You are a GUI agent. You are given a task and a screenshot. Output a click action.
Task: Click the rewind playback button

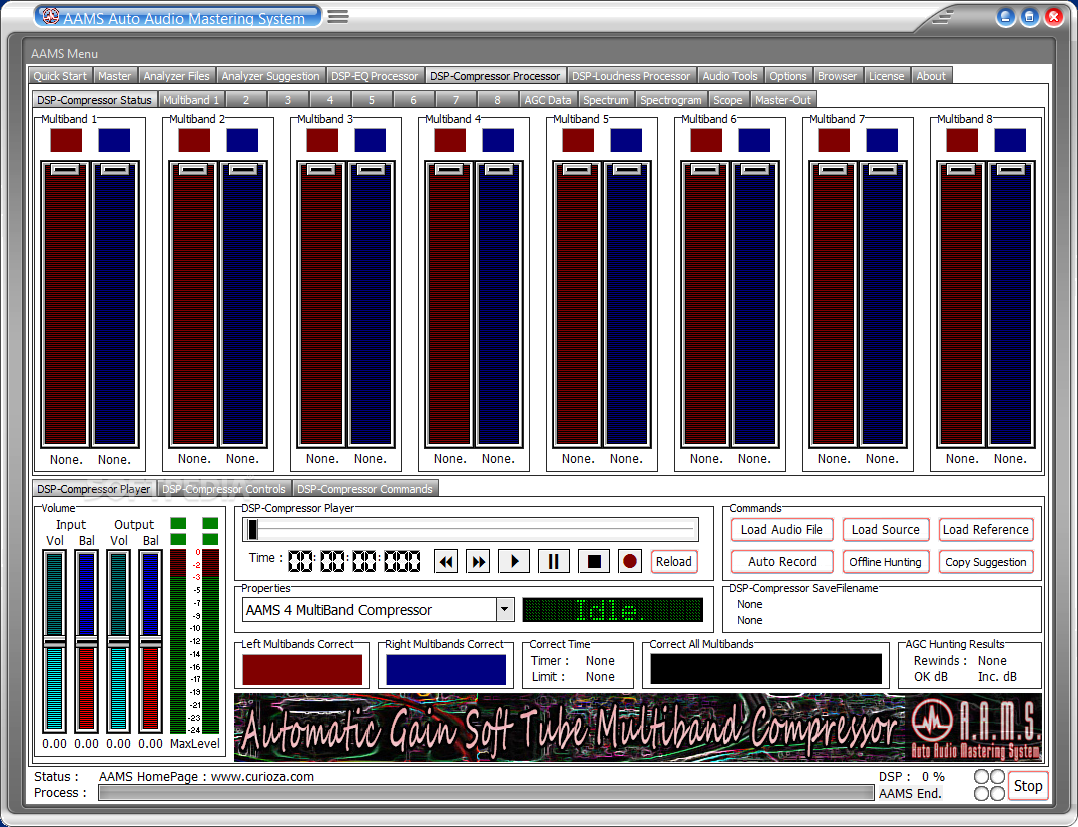pos(446,562)
